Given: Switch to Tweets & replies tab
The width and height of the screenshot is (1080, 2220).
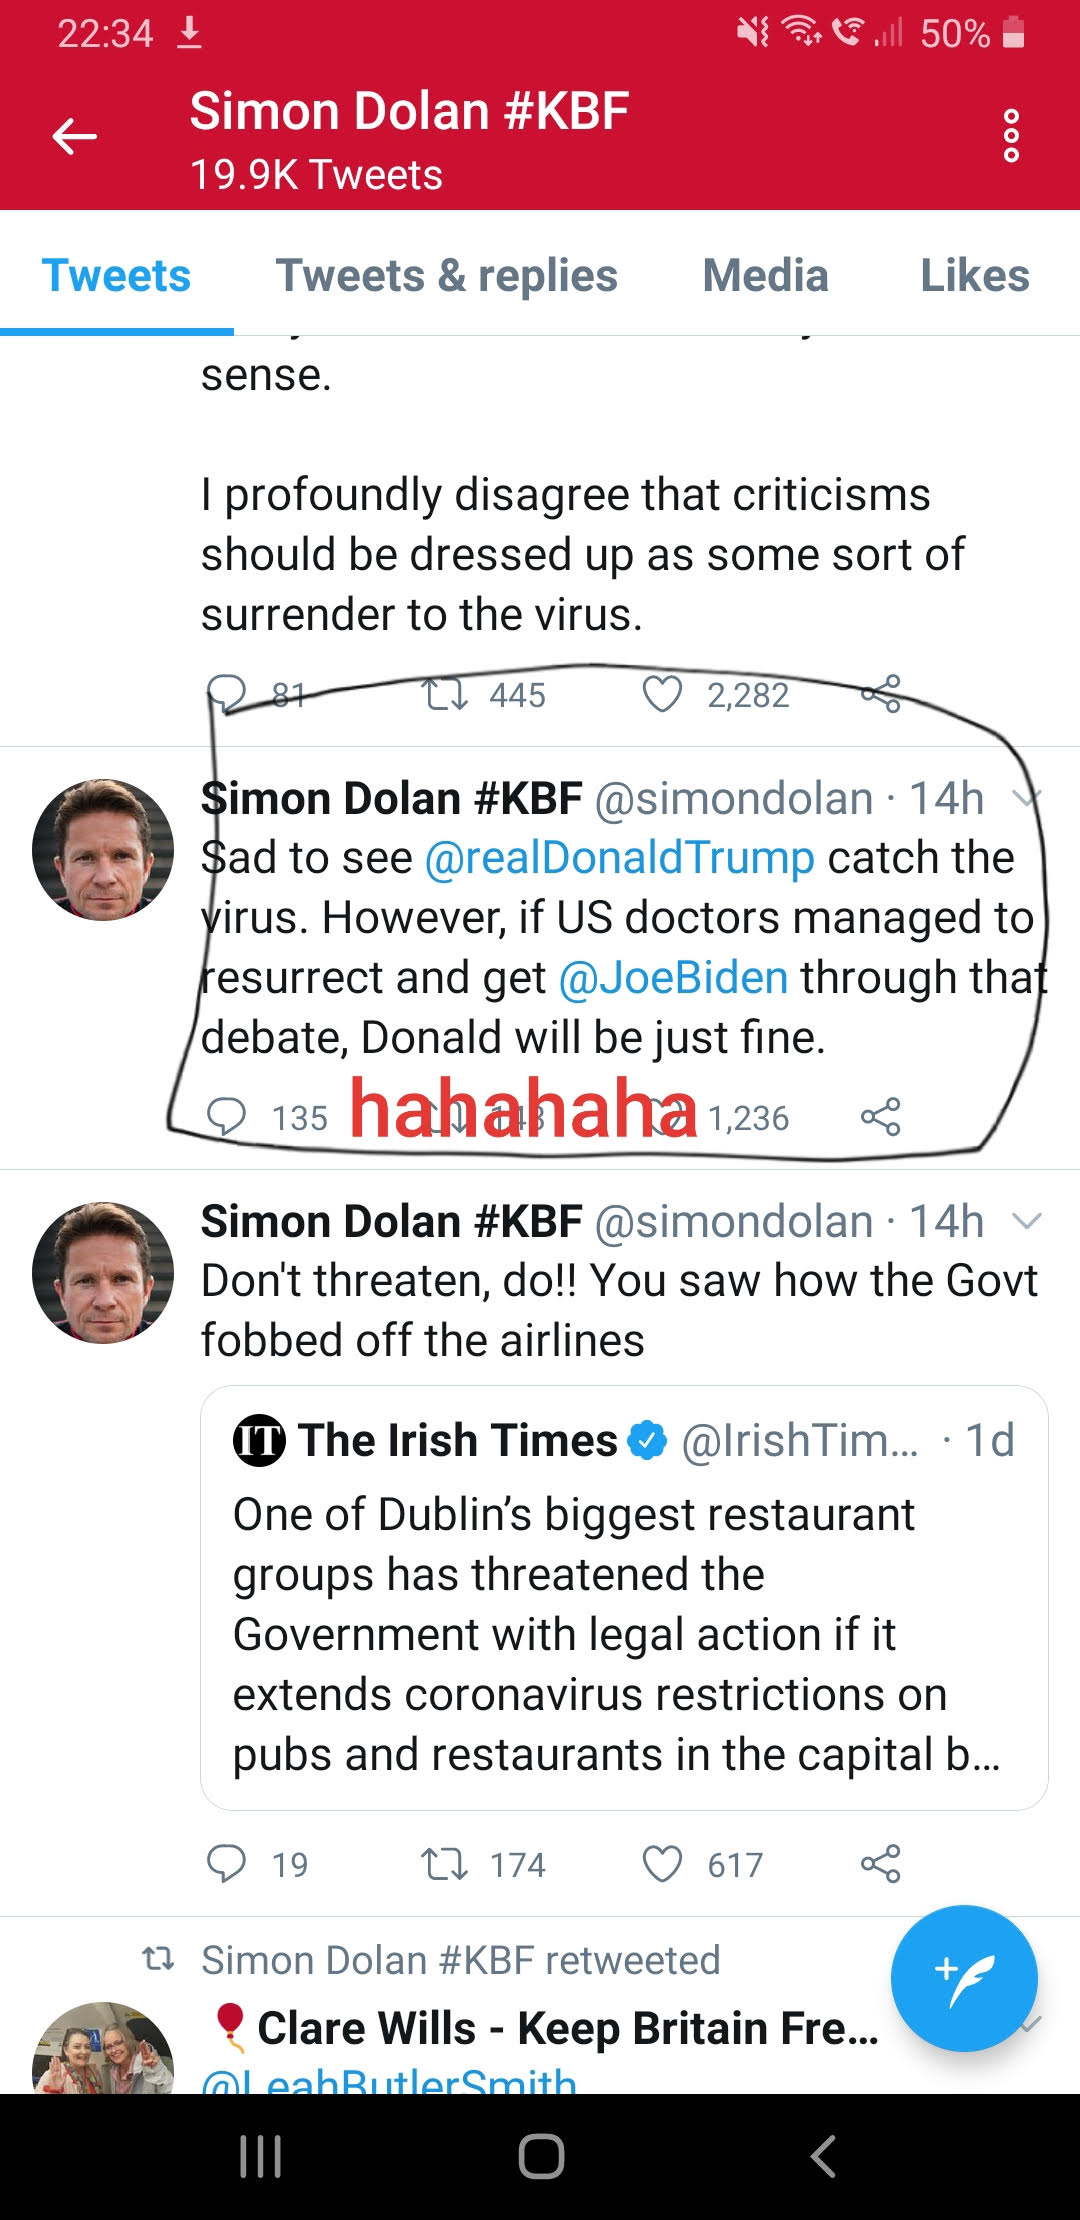Looking at the screenshot, I should (x=447, y=276).
